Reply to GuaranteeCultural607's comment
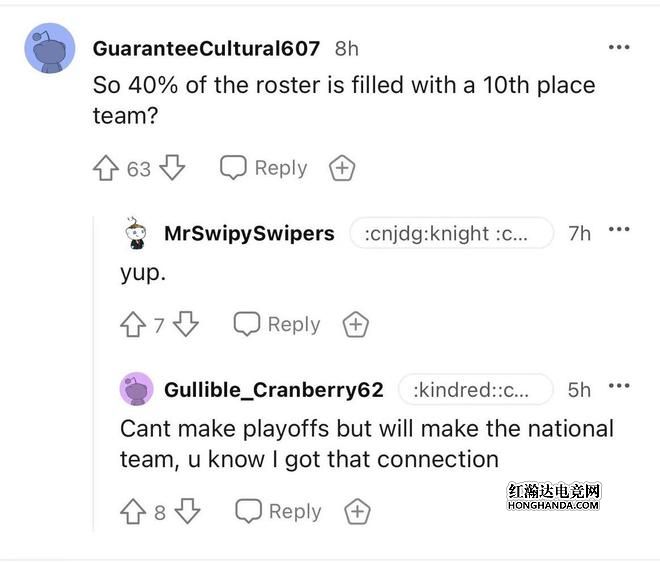 click(264, 168)
